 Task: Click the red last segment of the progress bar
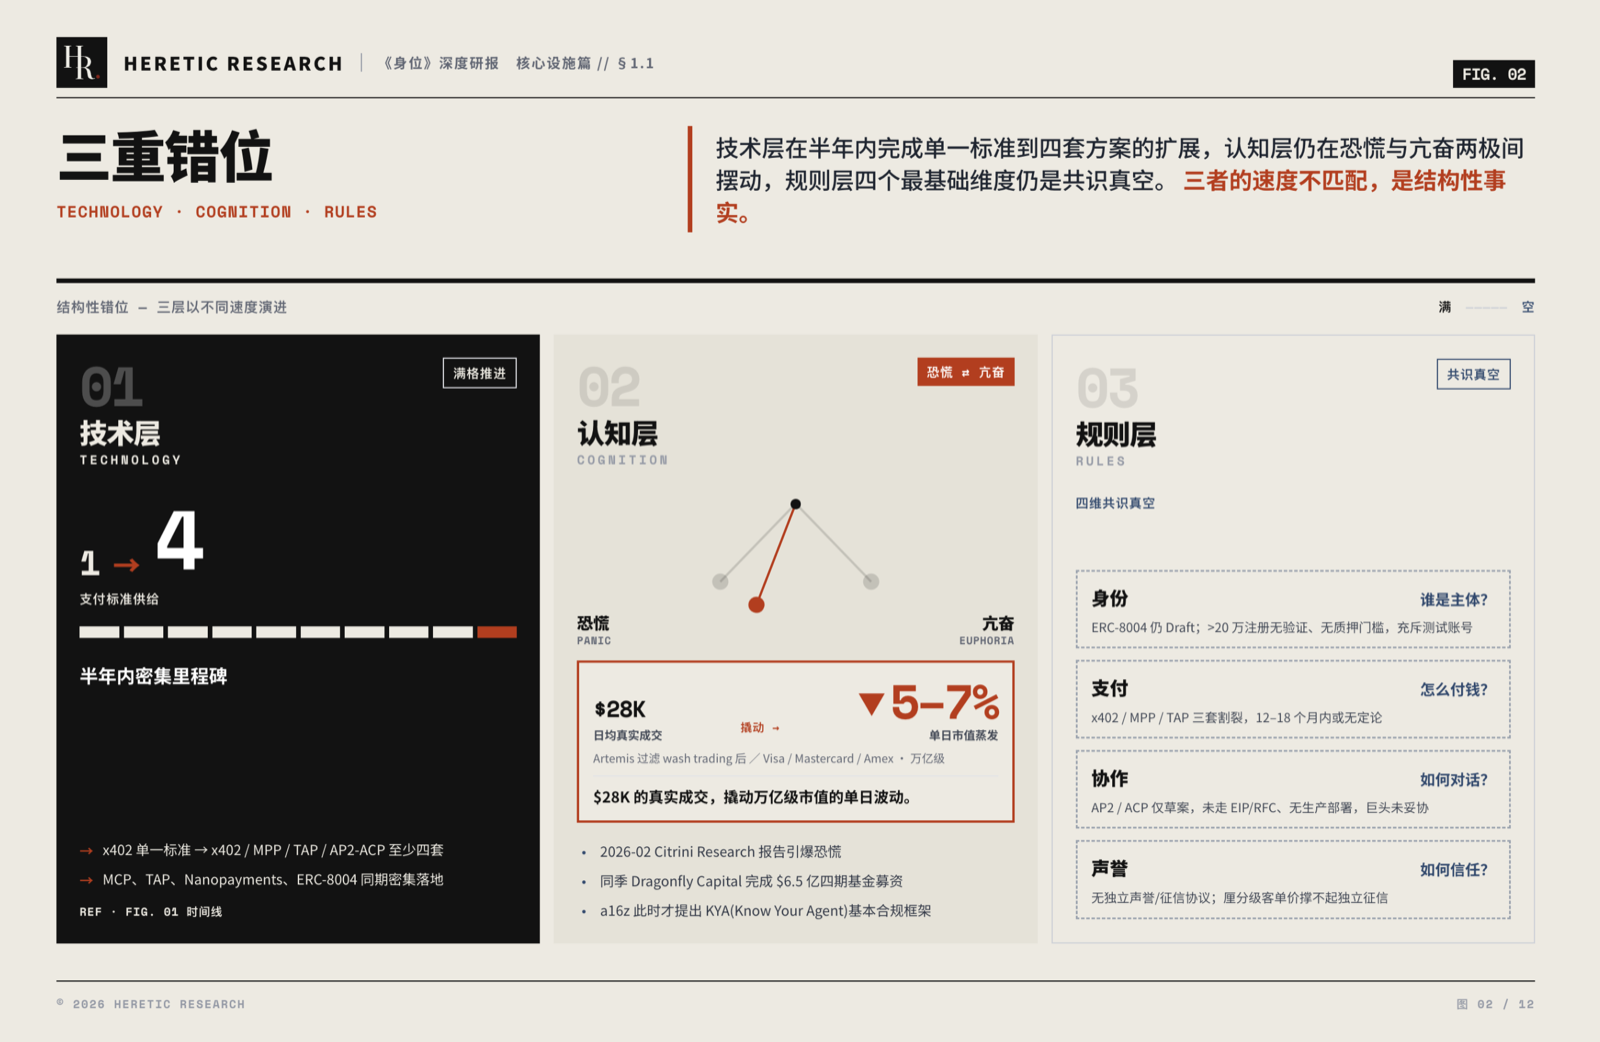tap(497, 632)
